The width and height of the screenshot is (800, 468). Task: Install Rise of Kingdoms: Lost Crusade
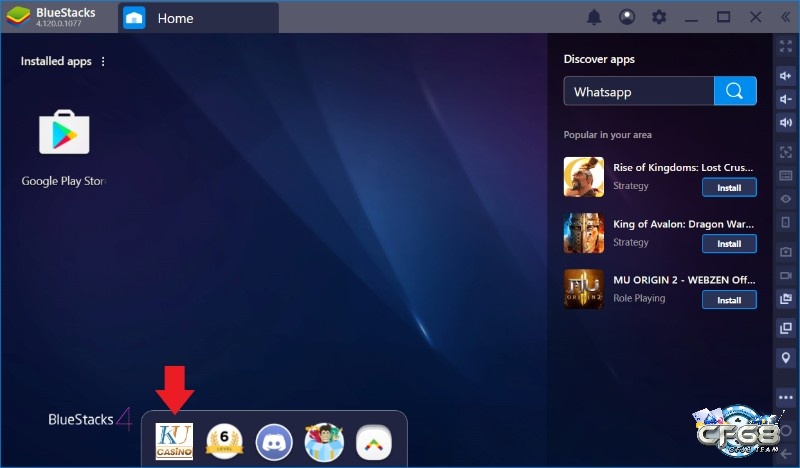pyautogui.click(x=729, y=188)
